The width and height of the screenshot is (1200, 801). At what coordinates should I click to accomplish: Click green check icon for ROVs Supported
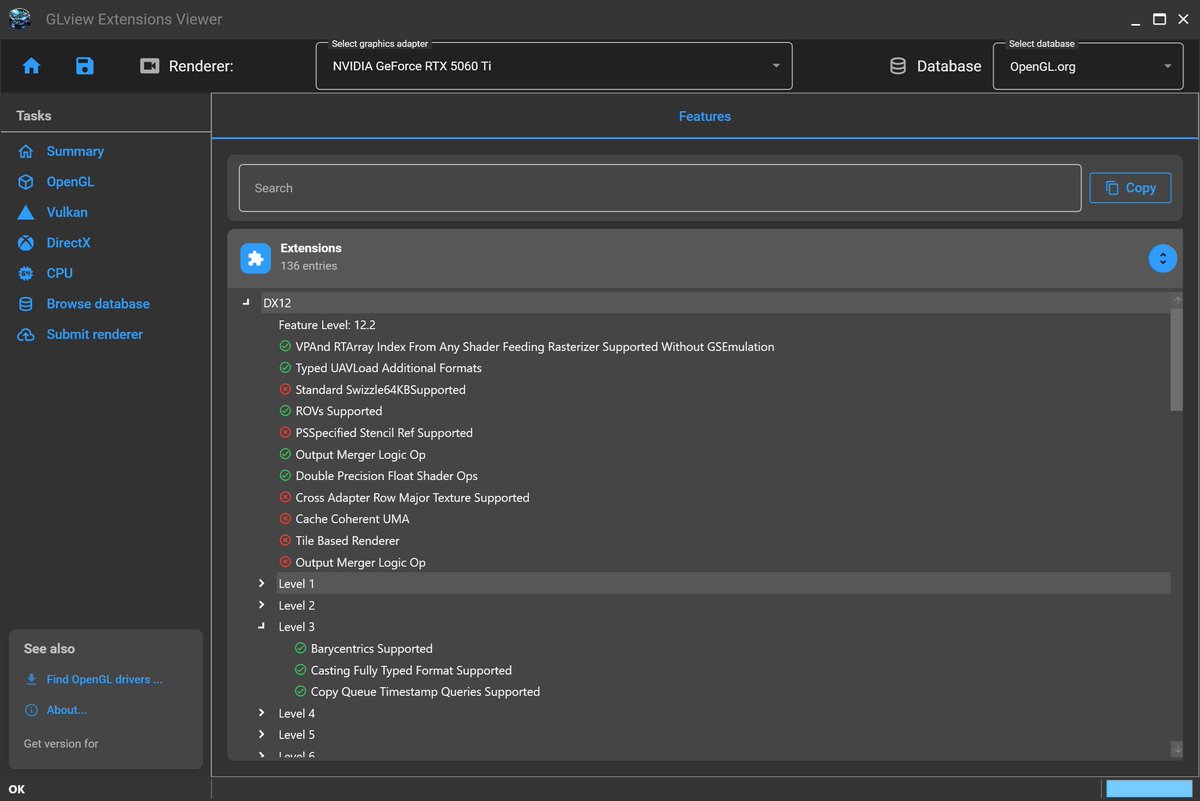(x=285, y=411)
